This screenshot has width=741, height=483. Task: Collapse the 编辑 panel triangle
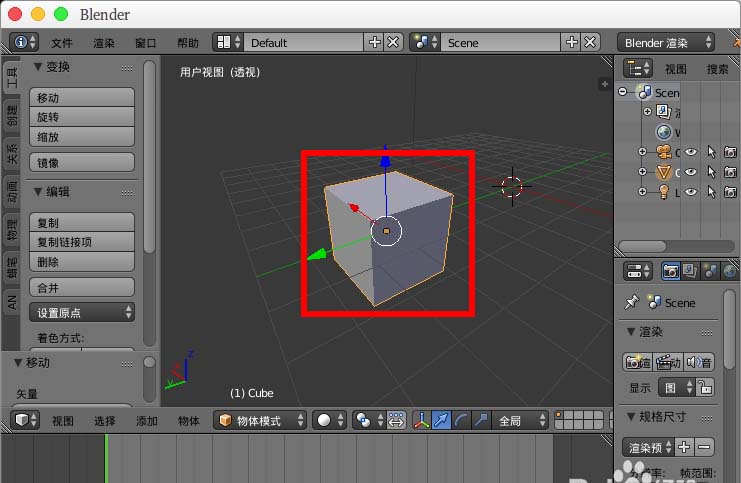[x=38, y=192]
